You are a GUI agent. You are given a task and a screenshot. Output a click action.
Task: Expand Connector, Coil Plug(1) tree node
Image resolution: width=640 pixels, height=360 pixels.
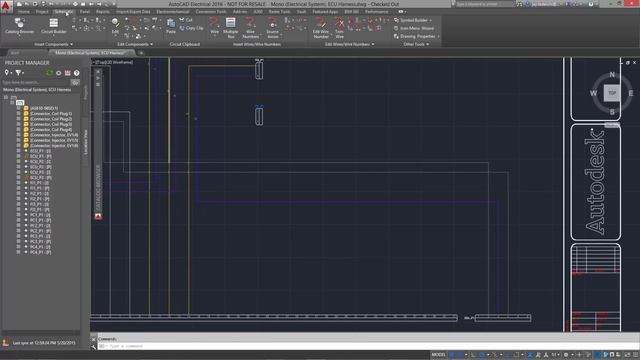(18, 114)
